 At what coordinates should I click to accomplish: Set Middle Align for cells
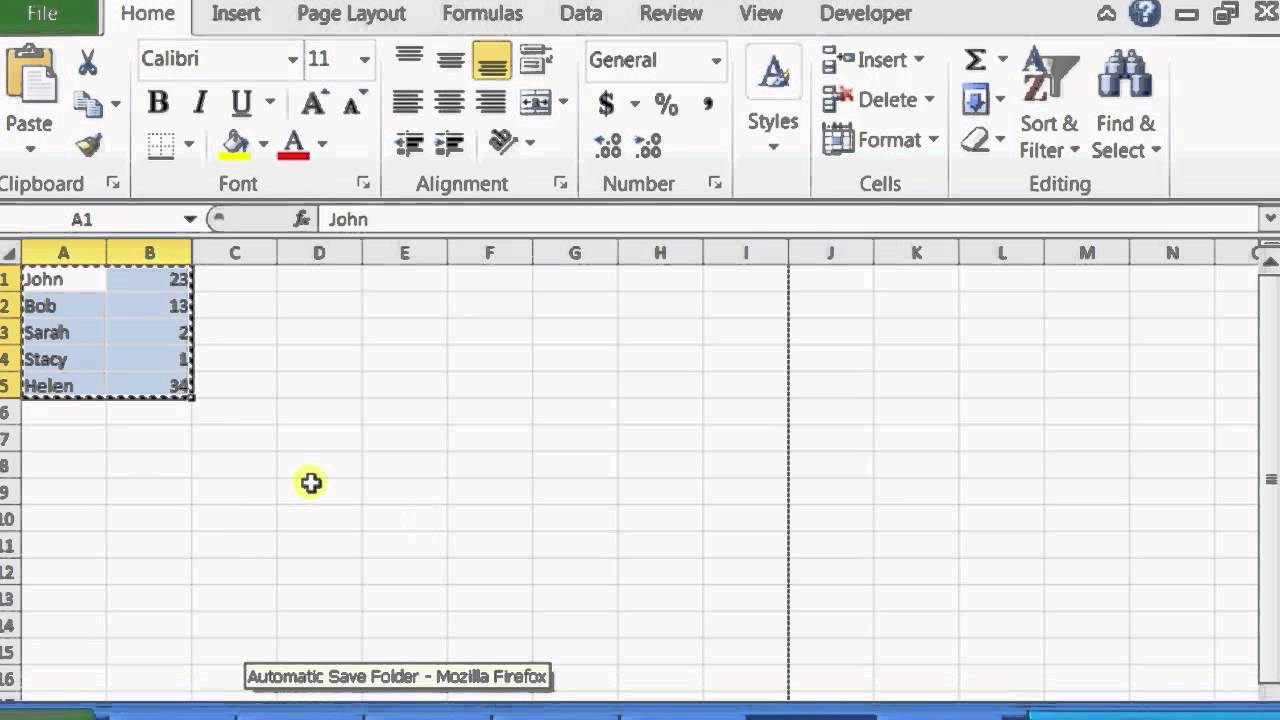[x=450, y=60]
